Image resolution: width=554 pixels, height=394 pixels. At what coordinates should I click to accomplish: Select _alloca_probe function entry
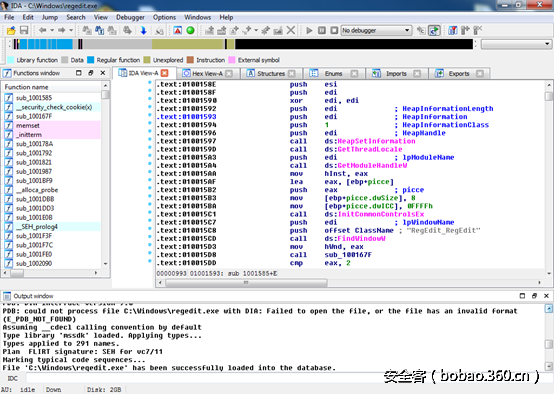[x=37, y=190]
